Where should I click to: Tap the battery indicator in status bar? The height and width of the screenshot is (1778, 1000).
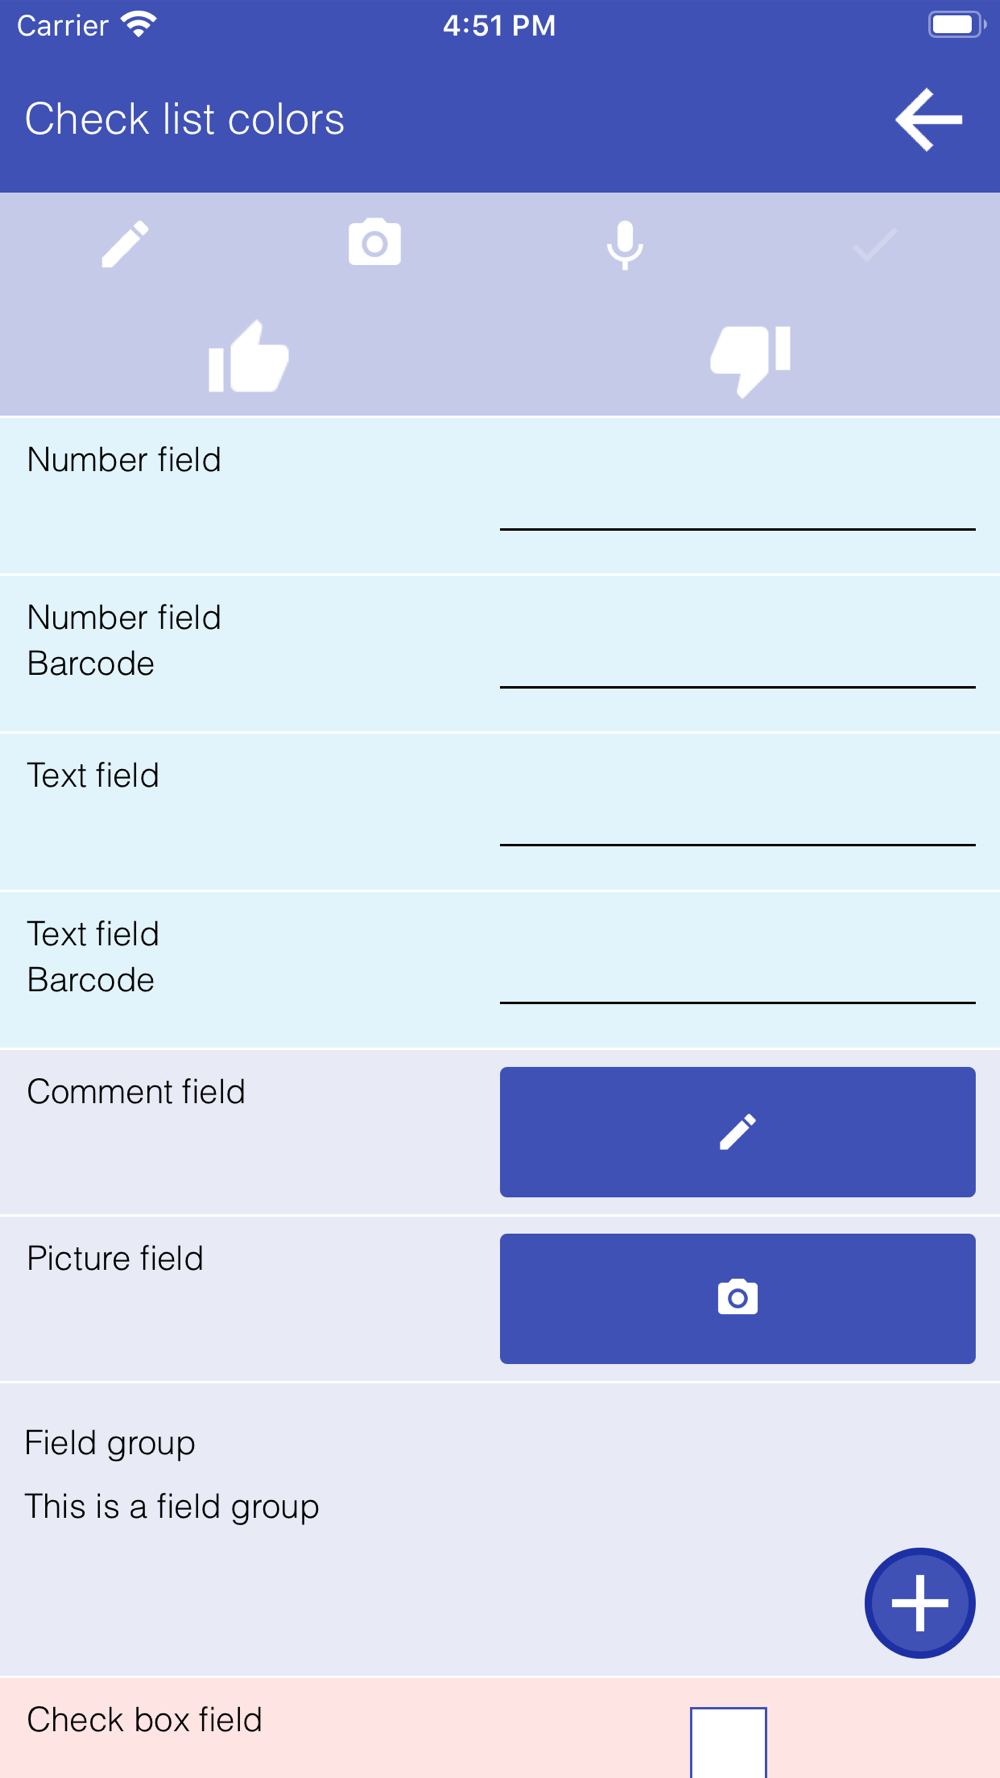click(x=957, y=24)
